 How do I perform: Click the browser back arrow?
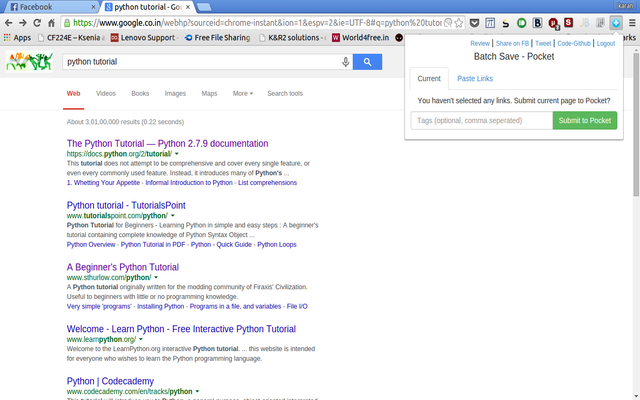pyautogui.click(x=9, y=23)
